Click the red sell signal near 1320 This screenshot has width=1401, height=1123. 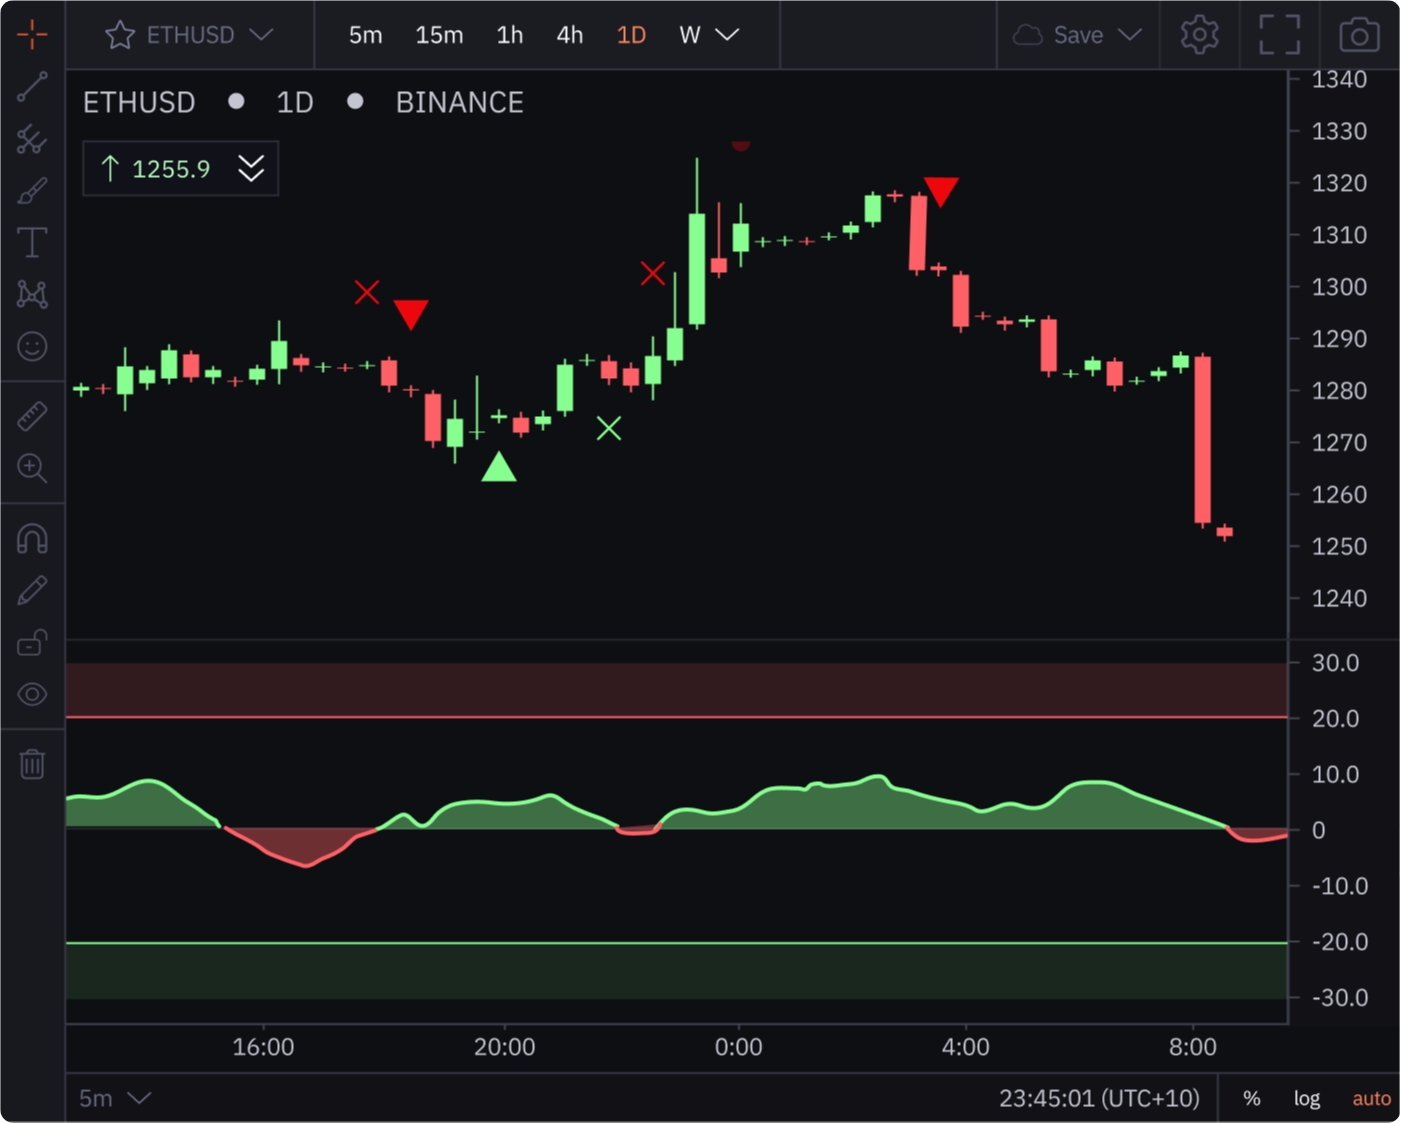tap(941, 190)
